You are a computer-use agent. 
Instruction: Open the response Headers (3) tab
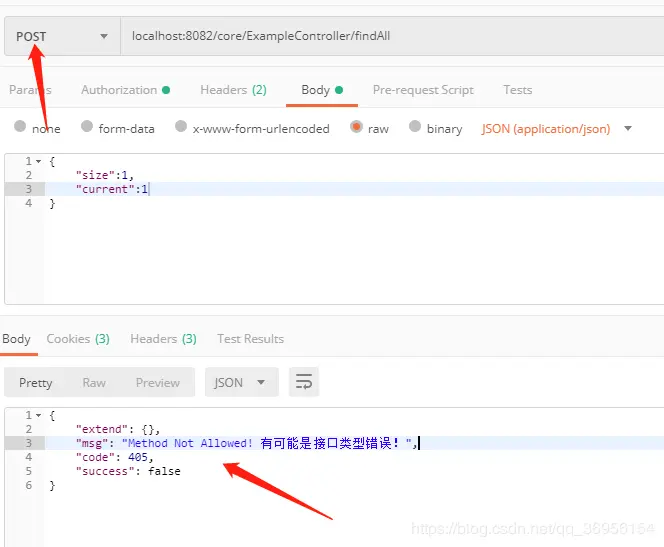pos(163,339)
